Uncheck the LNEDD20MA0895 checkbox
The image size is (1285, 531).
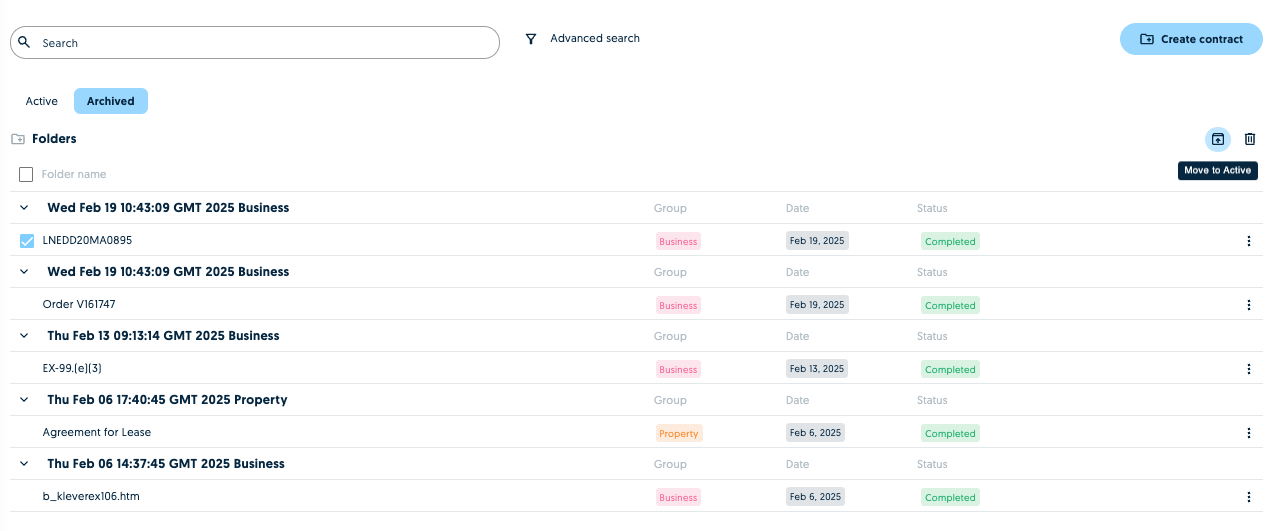point(27,241)
